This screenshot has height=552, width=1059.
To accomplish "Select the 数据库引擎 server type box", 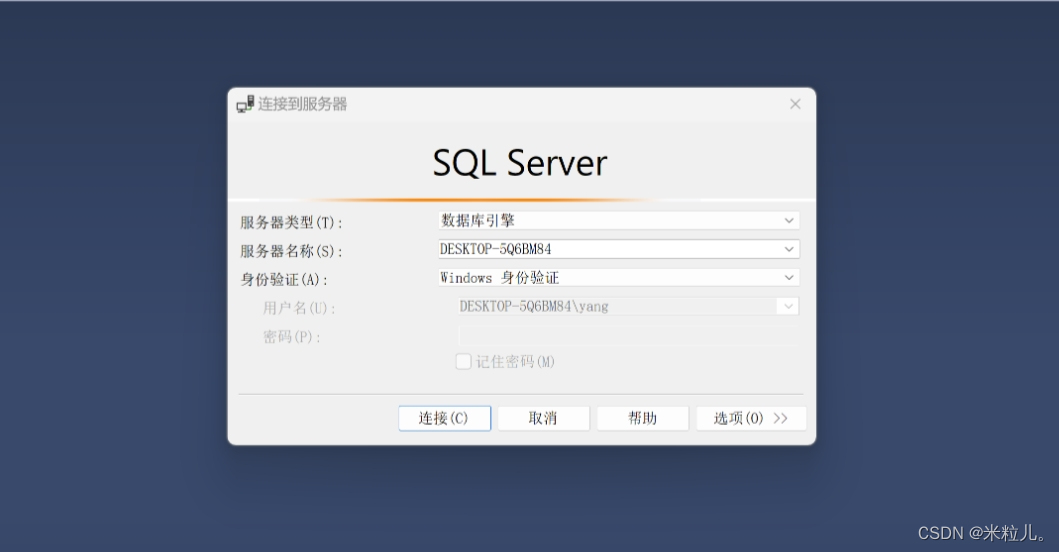I will click(x=619, y=220).
